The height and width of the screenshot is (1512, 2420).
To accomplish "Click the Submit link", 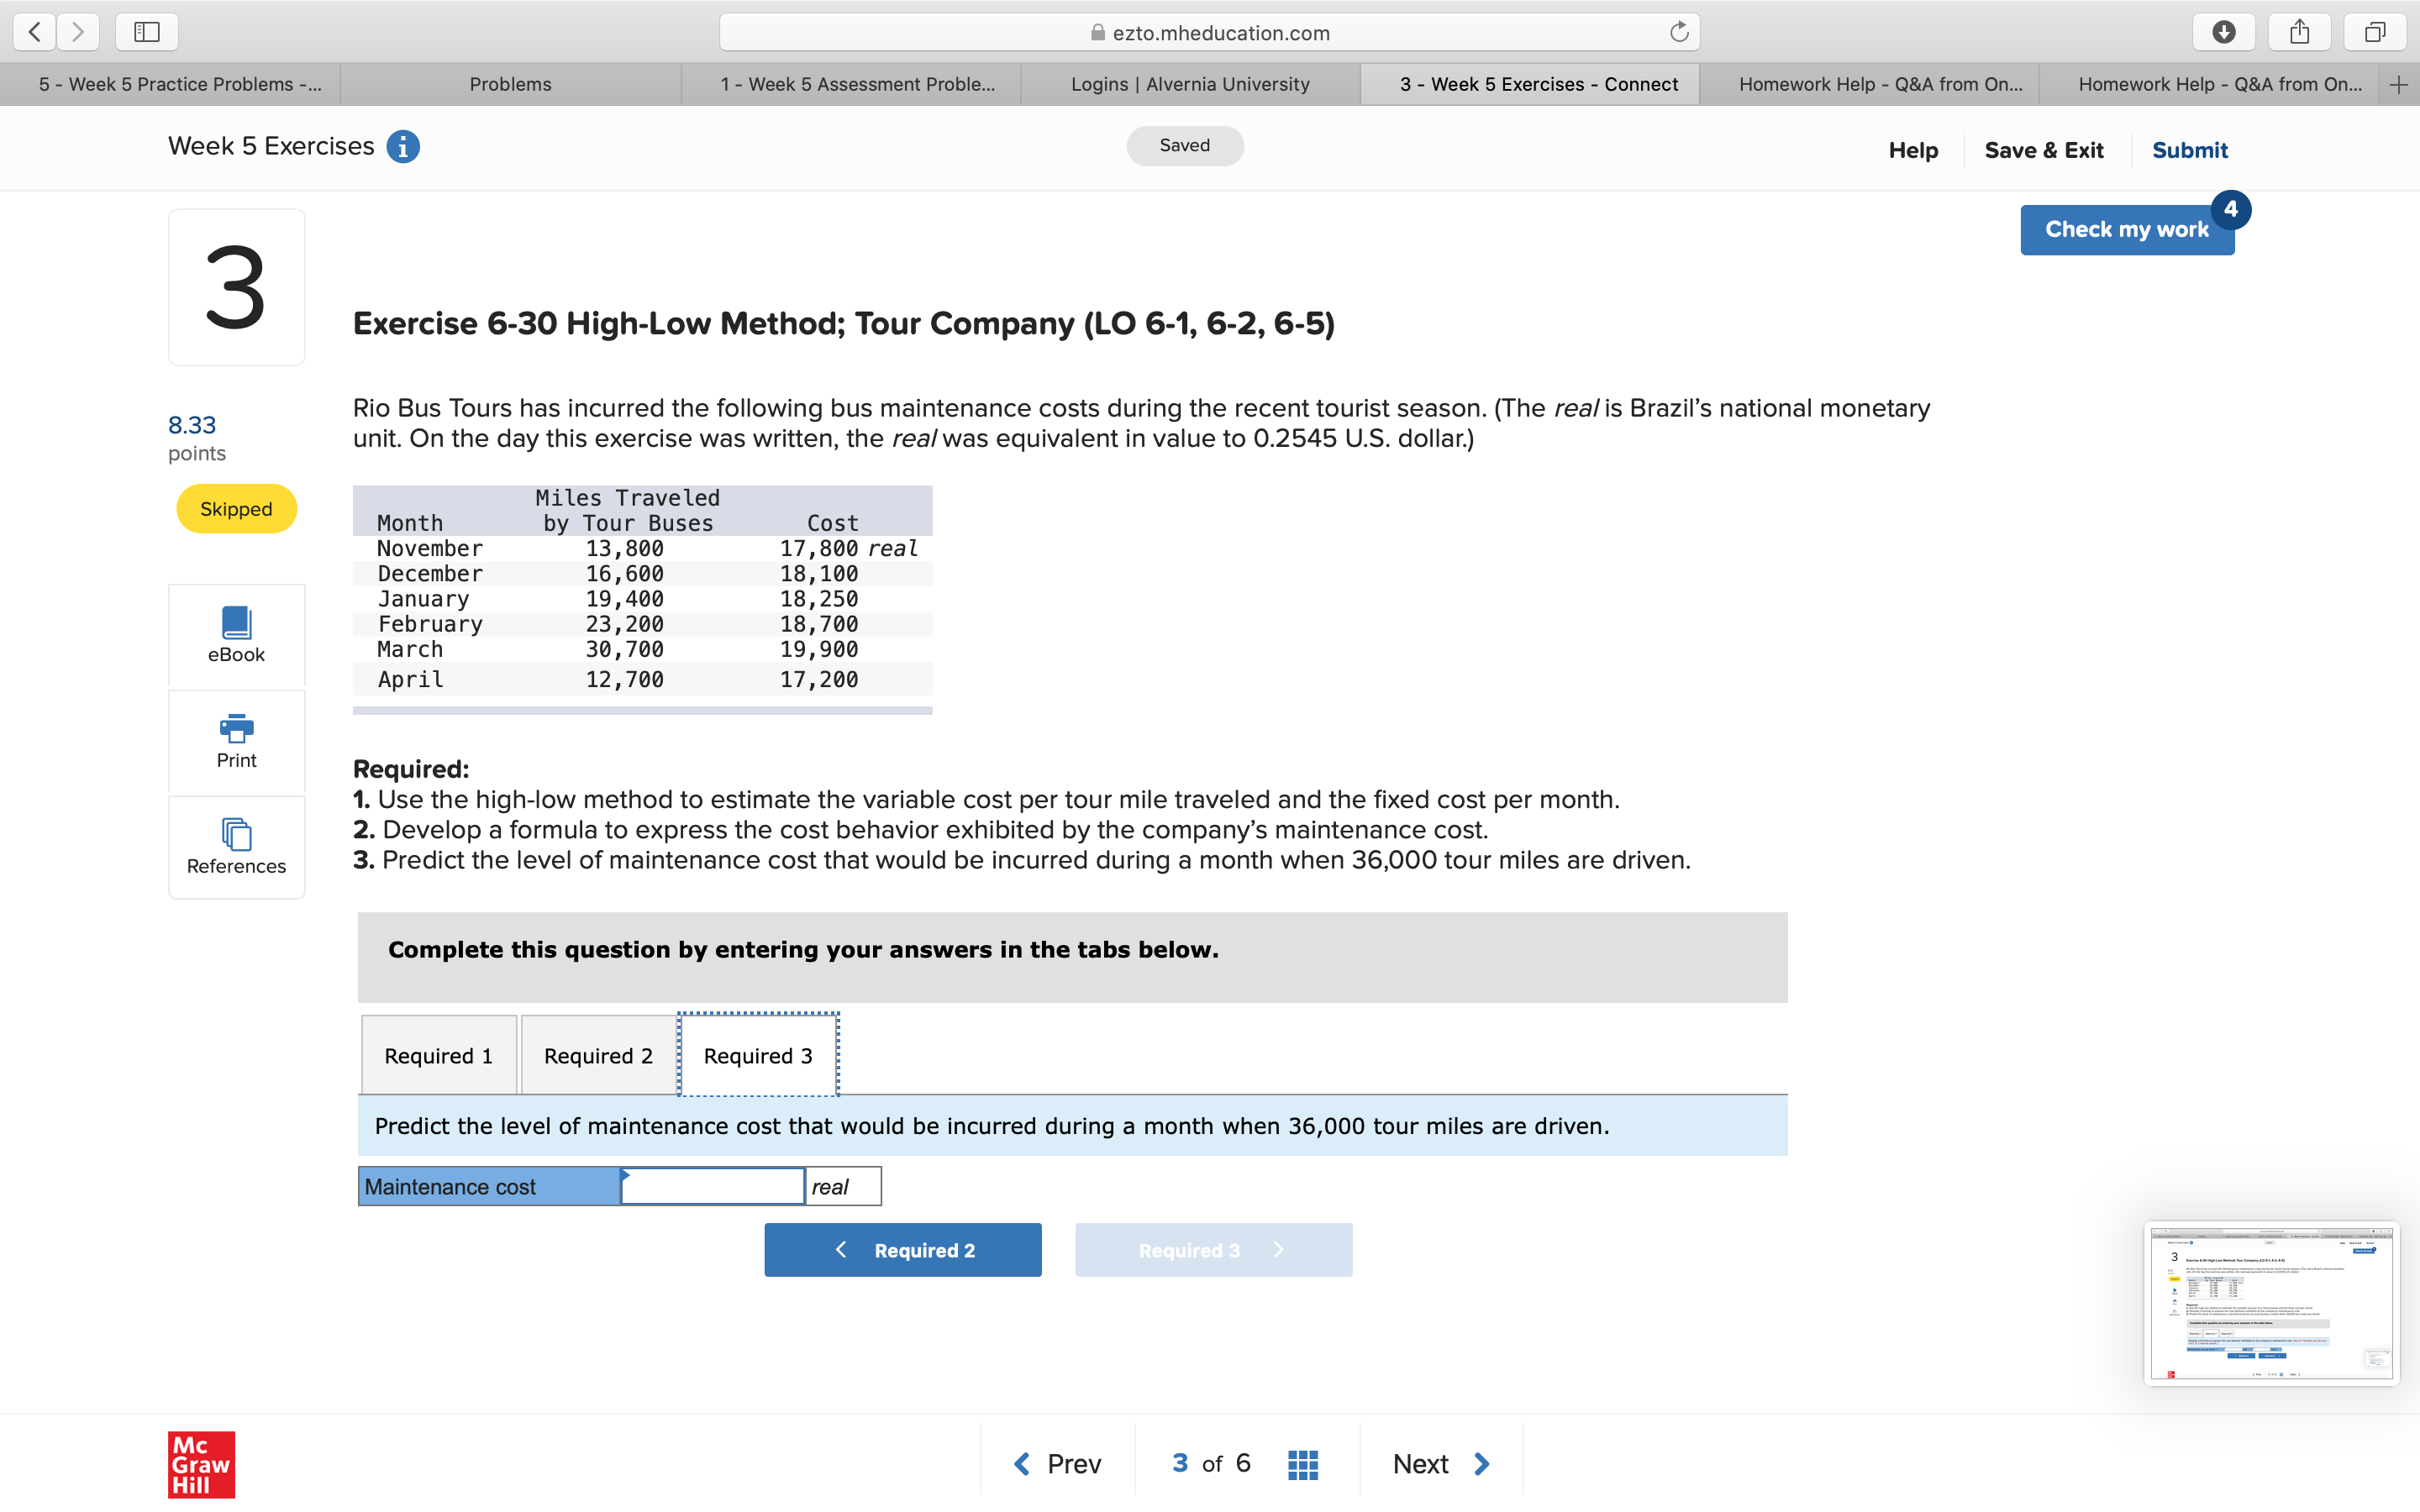I will 2190,150.
